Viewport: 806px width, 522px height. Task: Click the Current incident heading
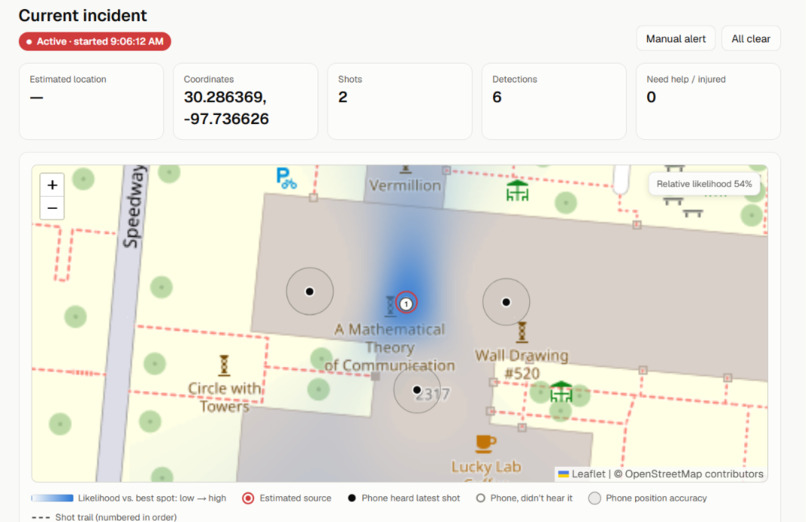pos(83,15)
